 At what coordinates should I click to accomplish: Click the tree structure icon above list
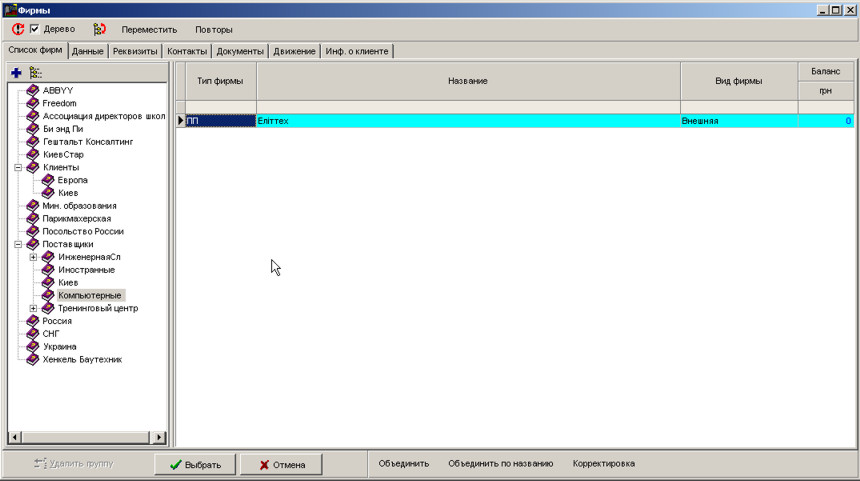(x=35, y=73)
